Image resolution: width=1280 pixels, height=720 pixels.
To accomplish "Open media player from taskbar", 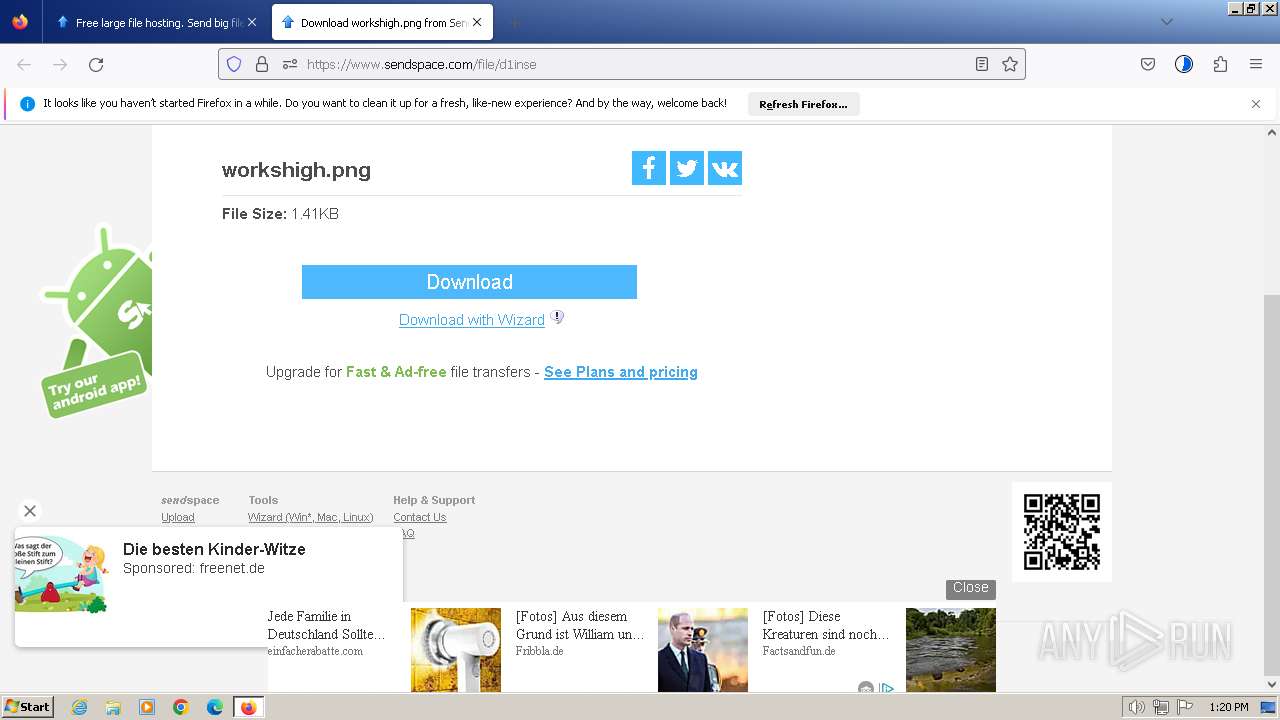I will [x=147, y=707].
